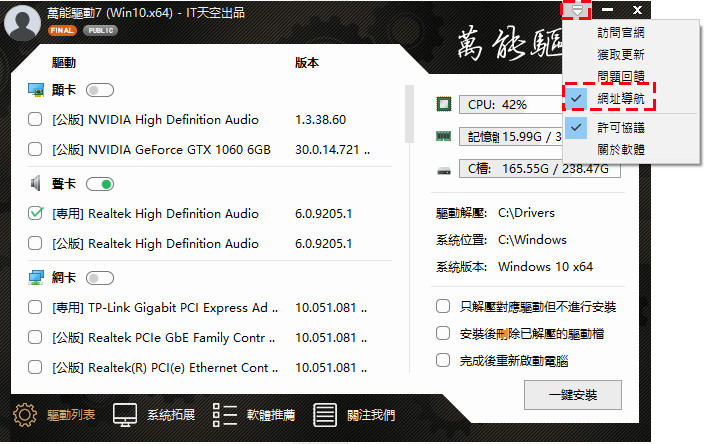Click the monitor icon for 系統拓展

[x=125, y=415]
